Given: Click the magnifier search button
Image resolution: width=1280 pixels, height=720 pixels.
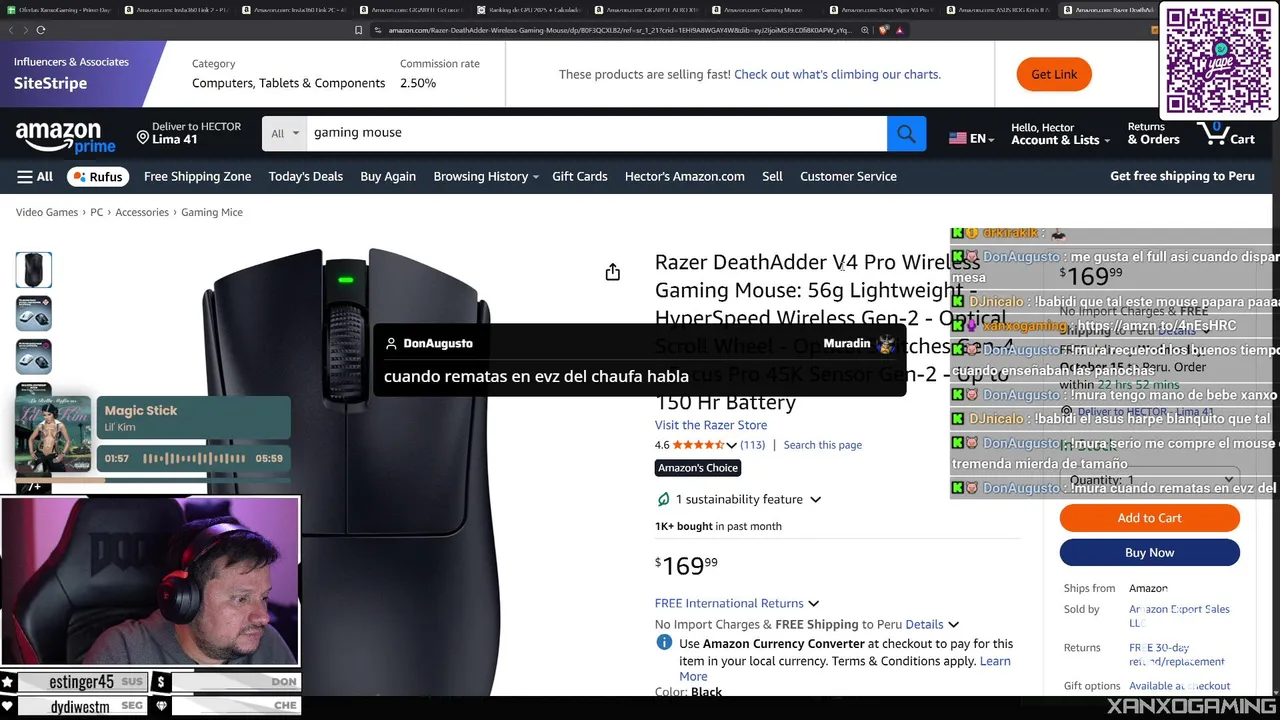Looking at the screenshot, I should click(906, 133).
